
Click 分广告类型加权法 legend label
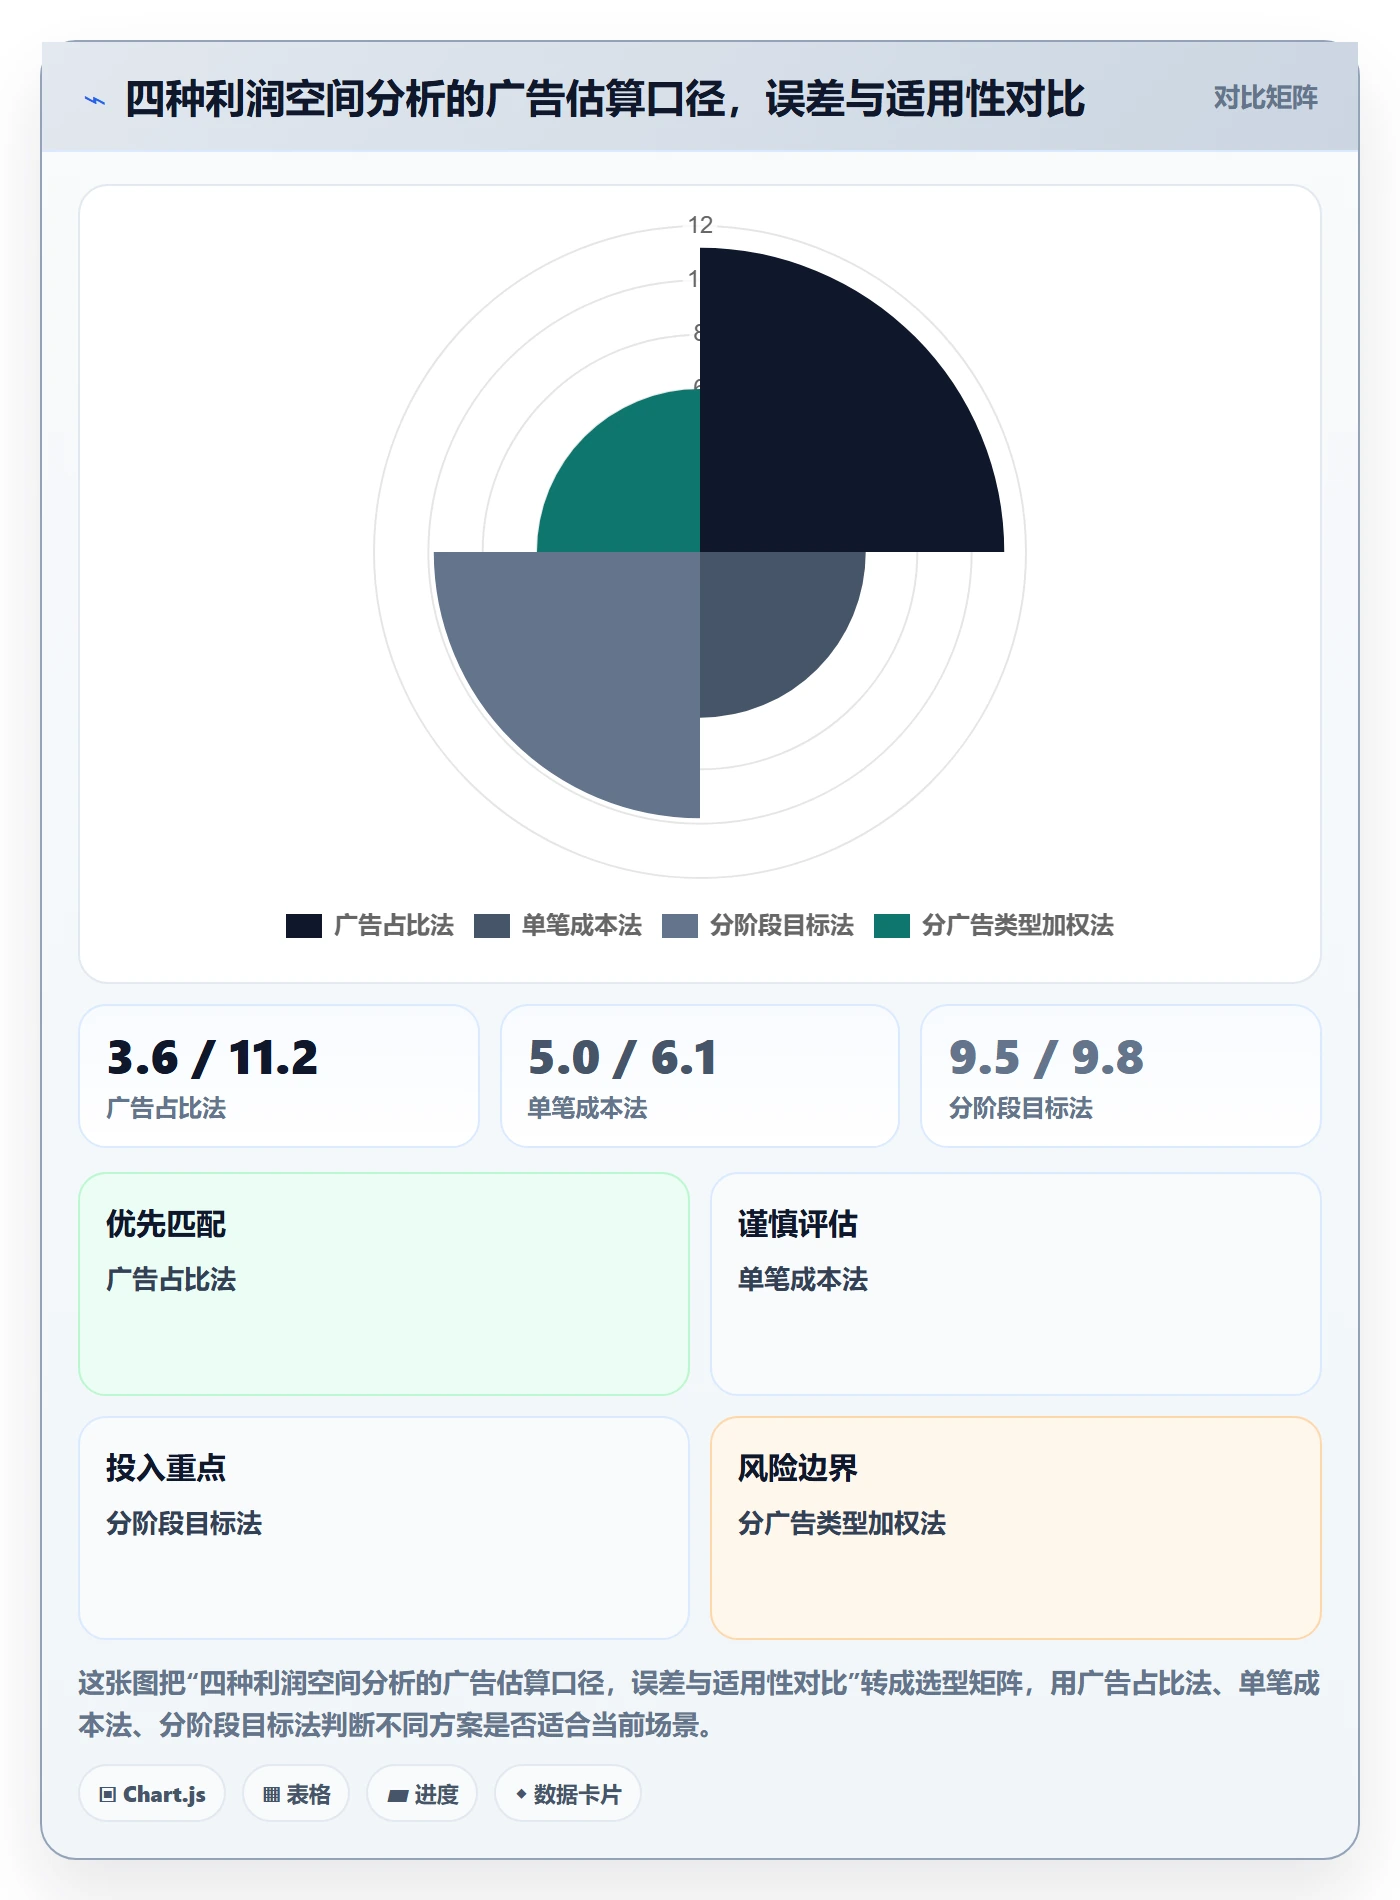tap(1018, 926)
